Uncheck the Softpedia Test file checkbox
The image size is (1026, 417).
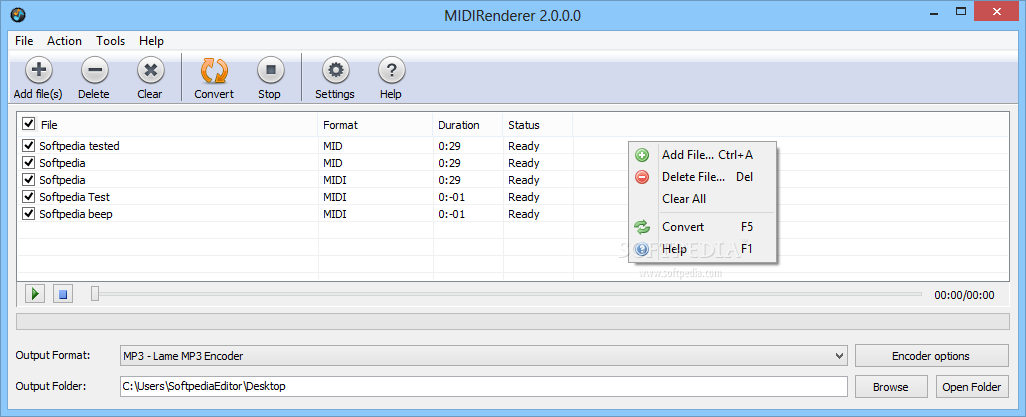(29, 196)
